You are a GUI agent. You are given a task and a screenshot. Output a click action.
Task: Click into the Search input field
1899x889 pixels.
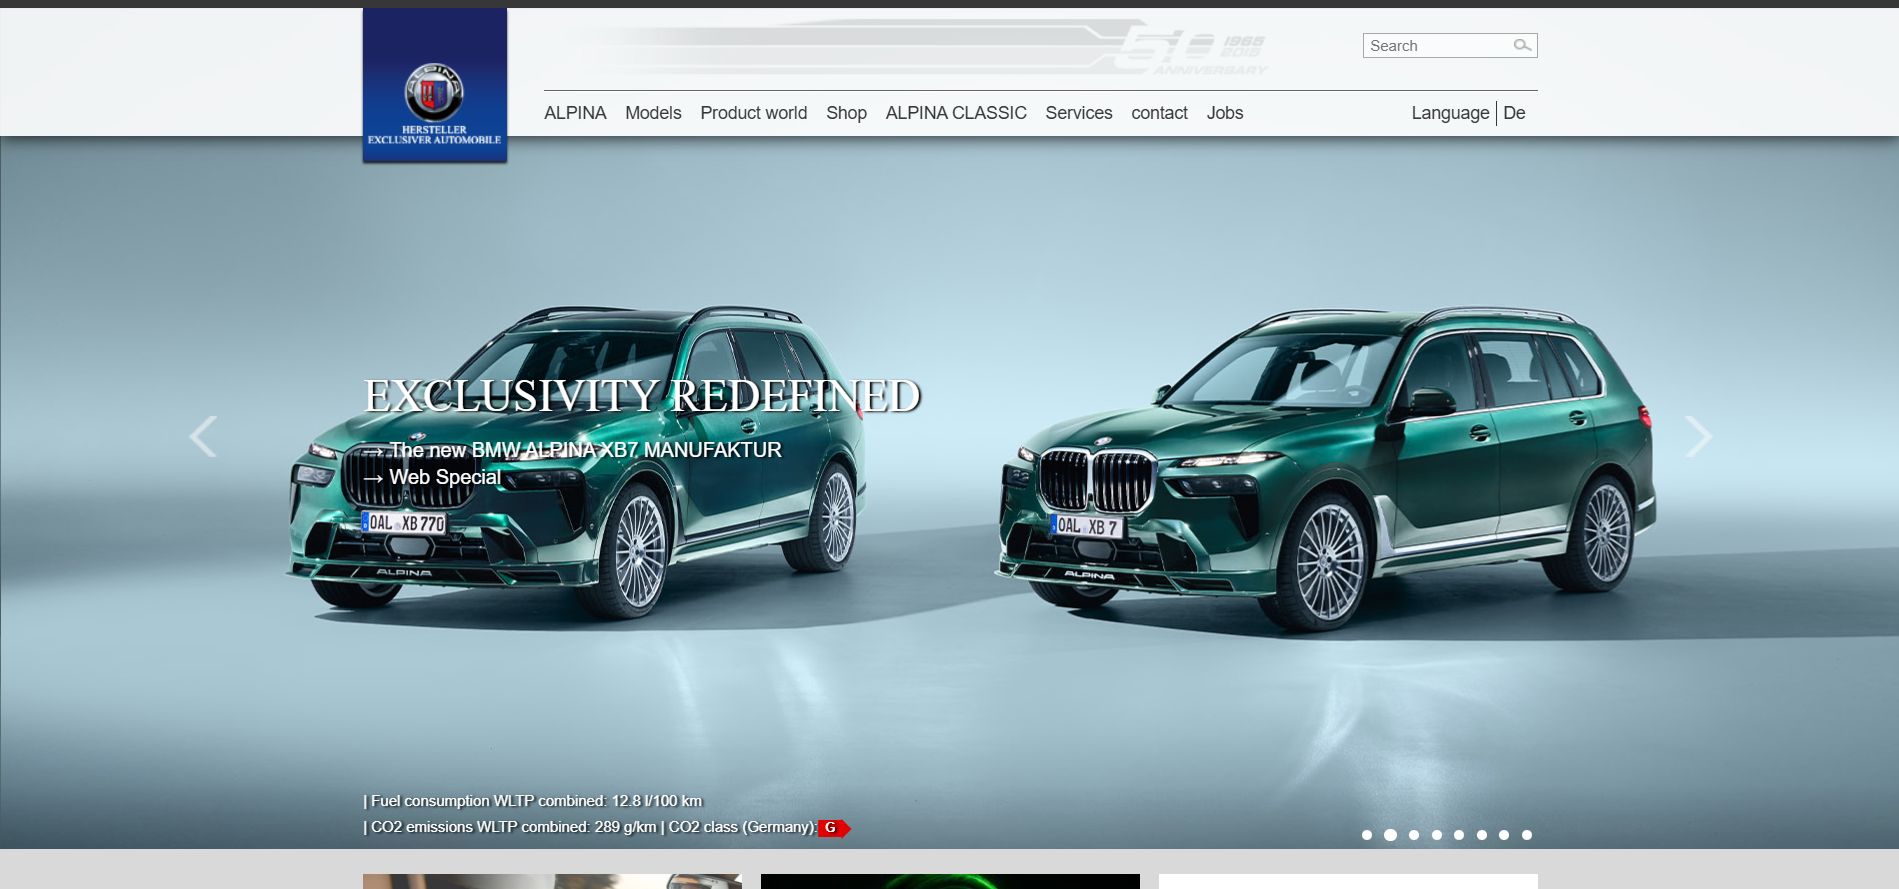(1437, 46)
